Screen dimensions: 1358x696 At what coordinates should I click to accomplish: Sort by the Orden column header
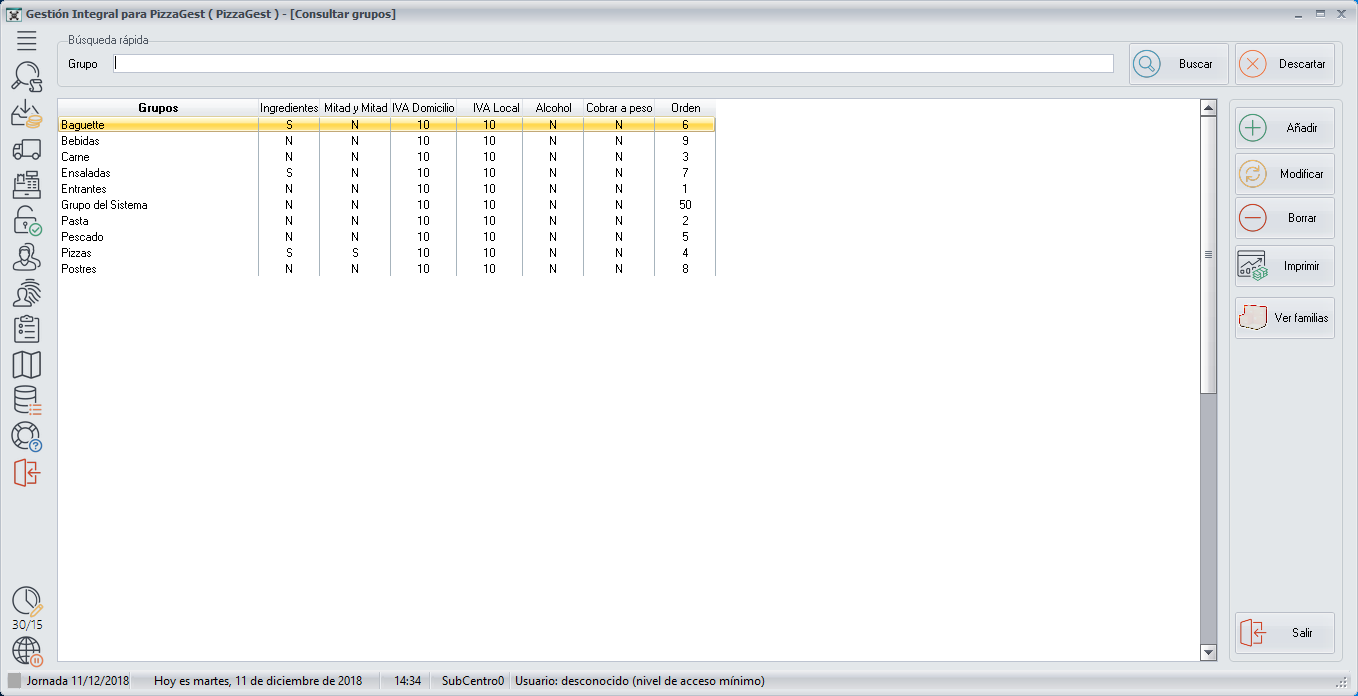[685, 108]
